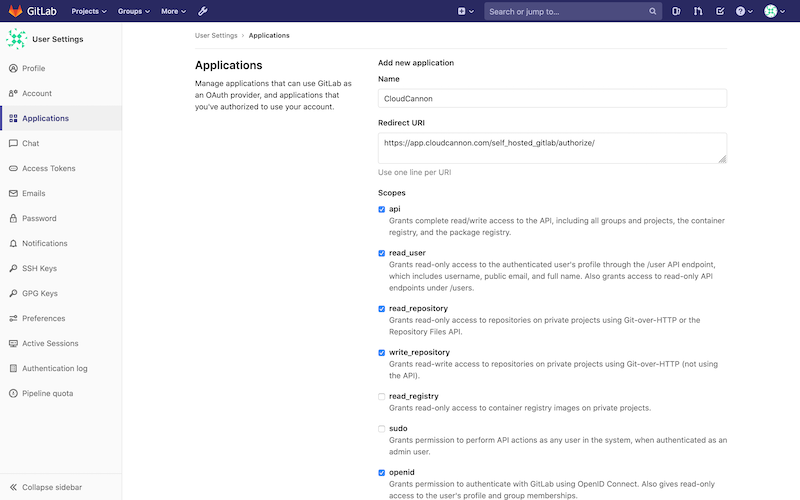Open the to-do list icon

(720, 11)
